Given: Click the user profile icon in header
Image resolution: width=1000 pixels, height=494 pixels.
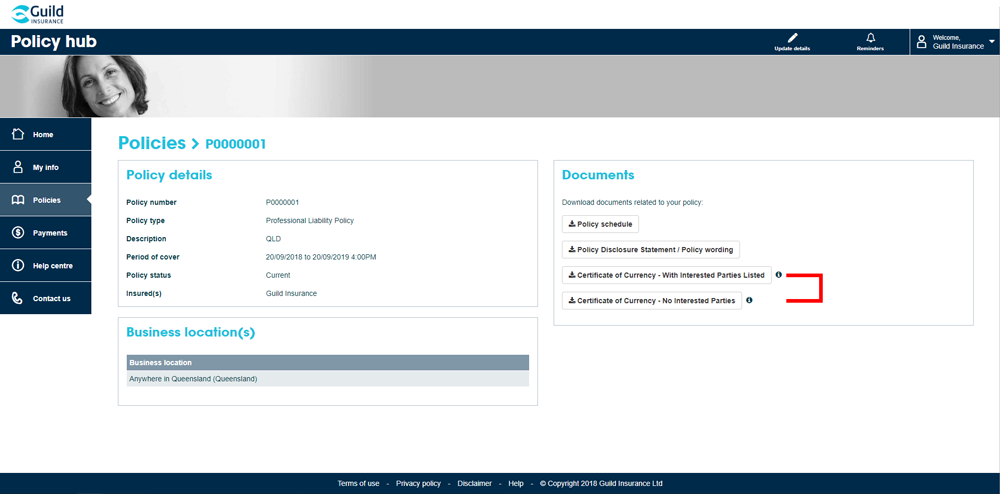Looking at the screenshot, I should point(922,42).
